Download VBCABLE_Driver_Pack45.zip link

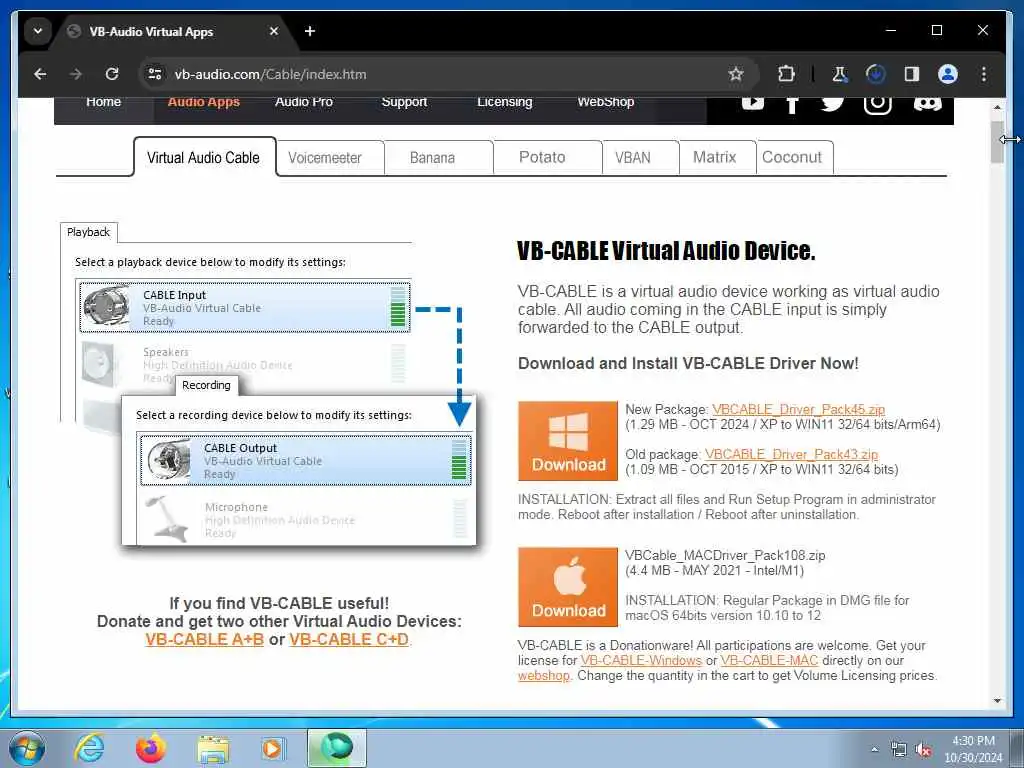798,409
